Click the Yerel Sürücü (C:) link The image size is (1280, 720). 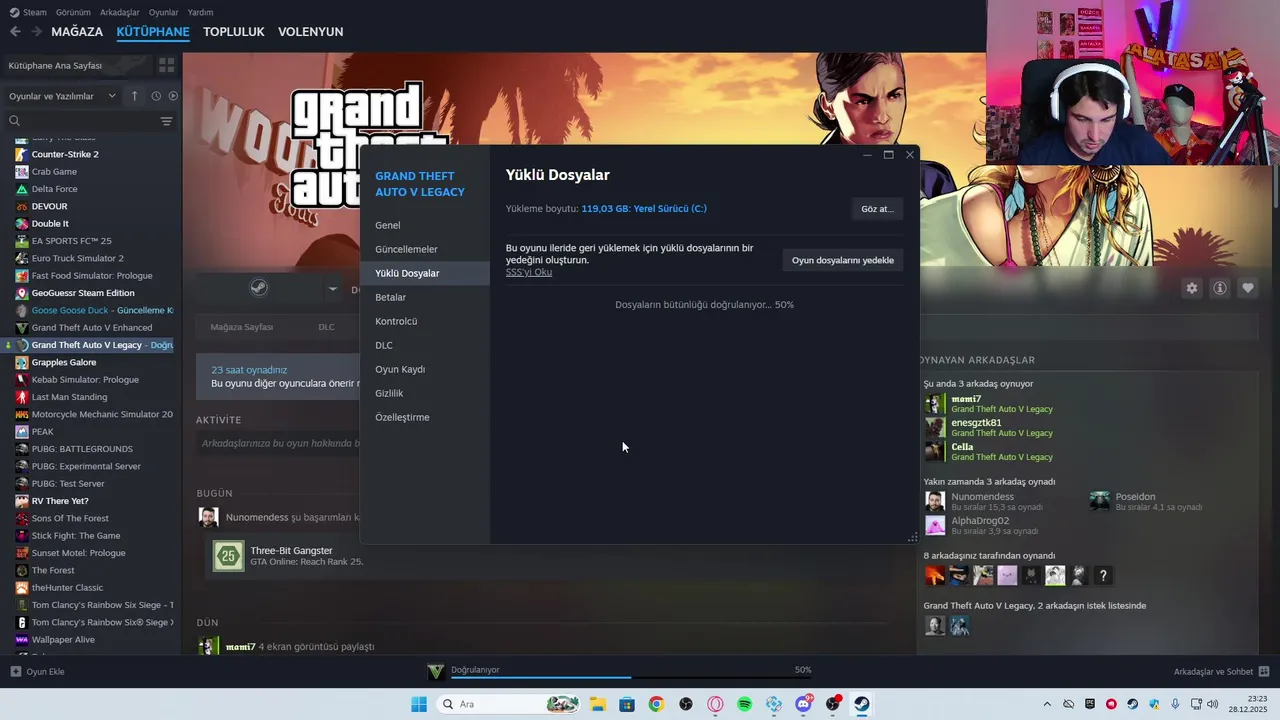point(670,209)
